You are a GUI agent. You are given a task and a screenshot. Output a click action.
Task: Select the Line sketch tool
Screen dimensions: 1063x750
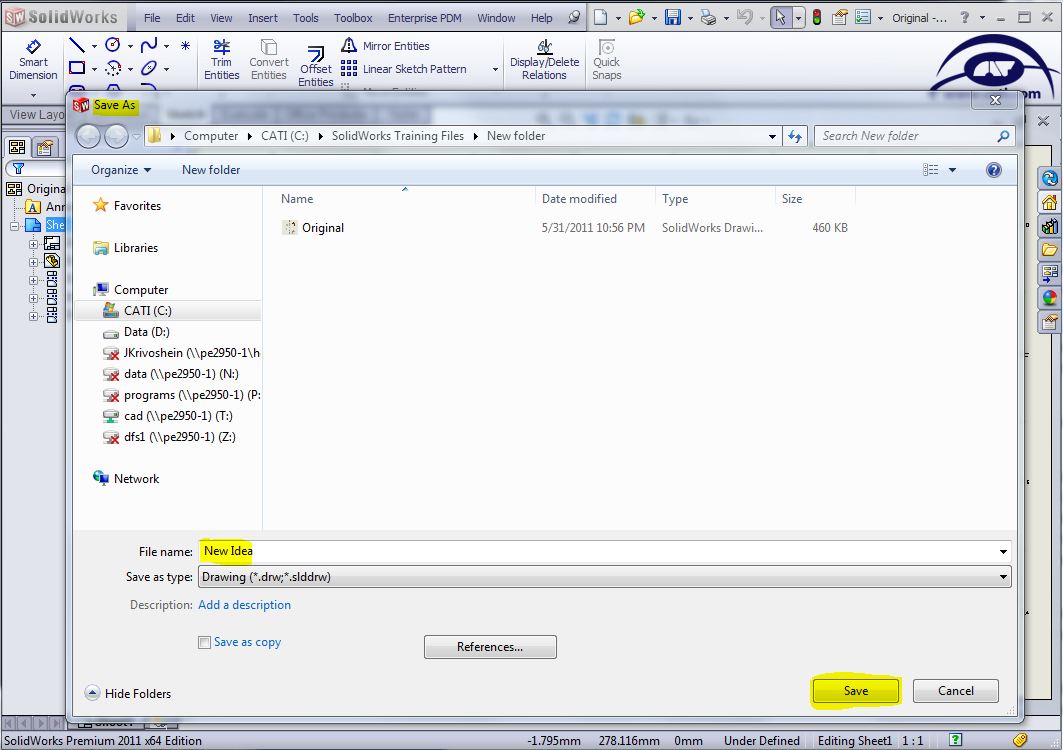(76, 46)
